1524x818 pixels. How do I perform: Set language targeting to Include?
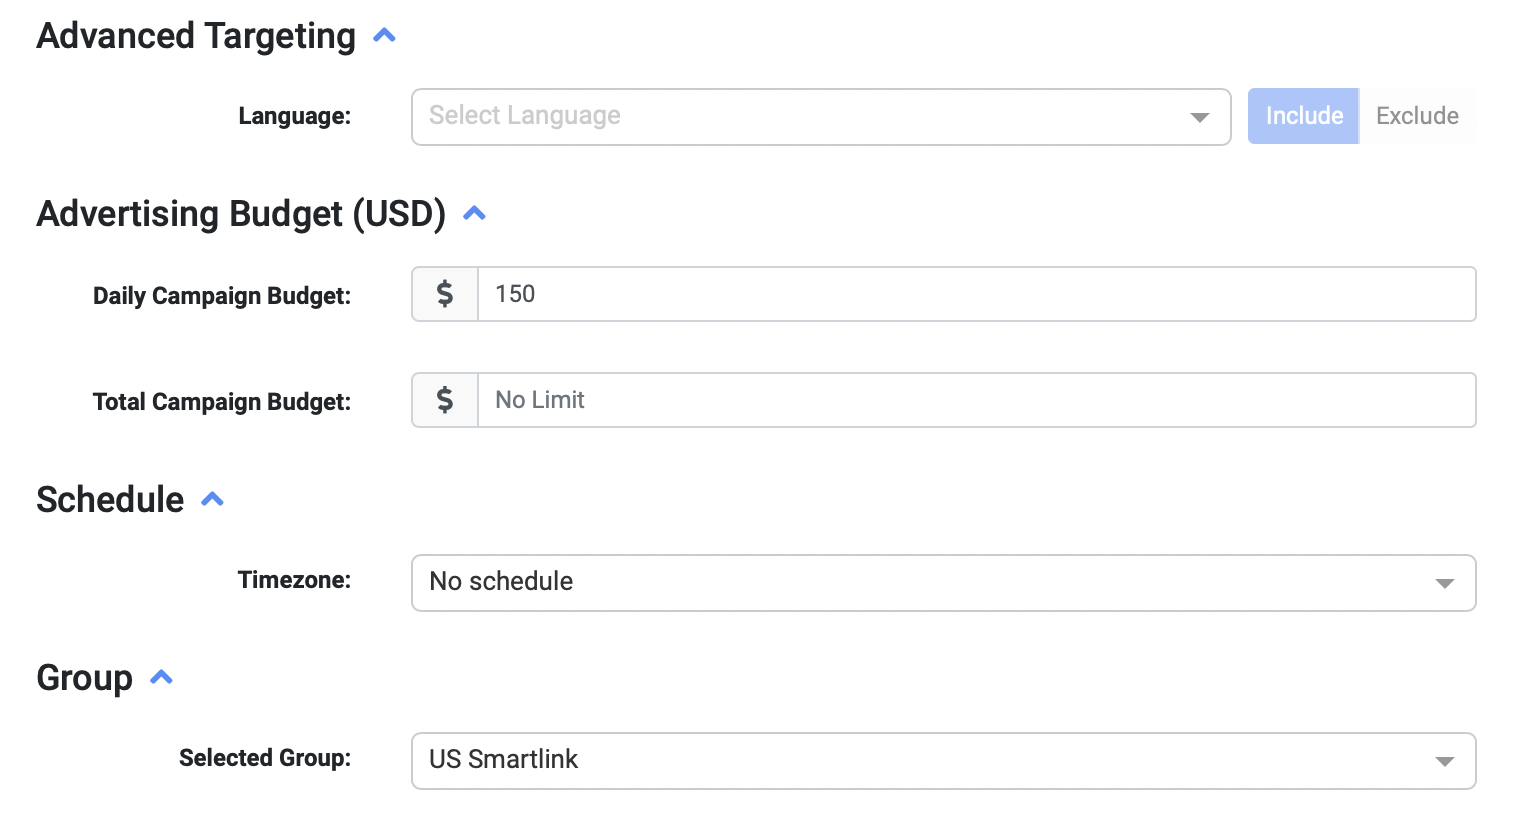(1303, 116)
